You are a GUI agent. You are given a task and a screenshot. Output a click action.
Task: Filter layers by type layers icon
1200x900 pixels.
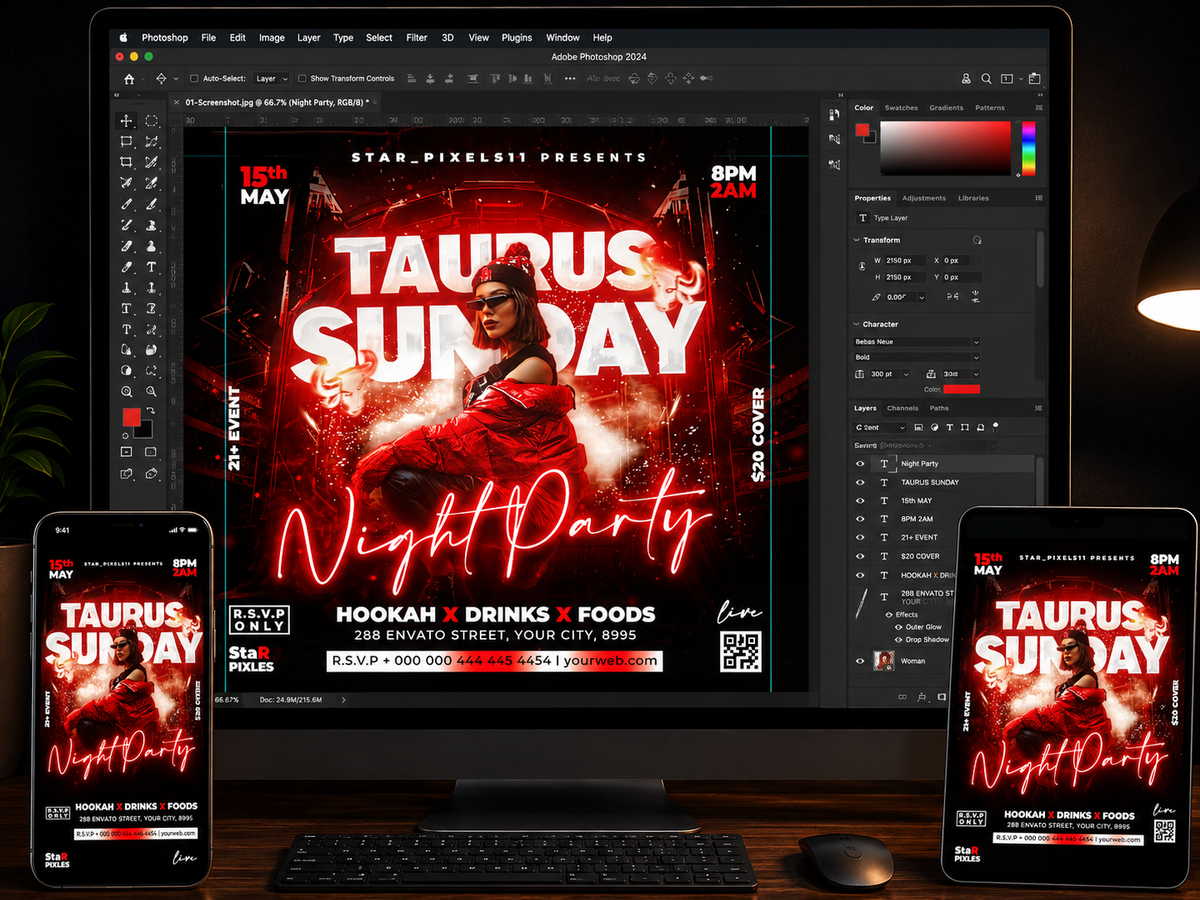pos(949,427)
